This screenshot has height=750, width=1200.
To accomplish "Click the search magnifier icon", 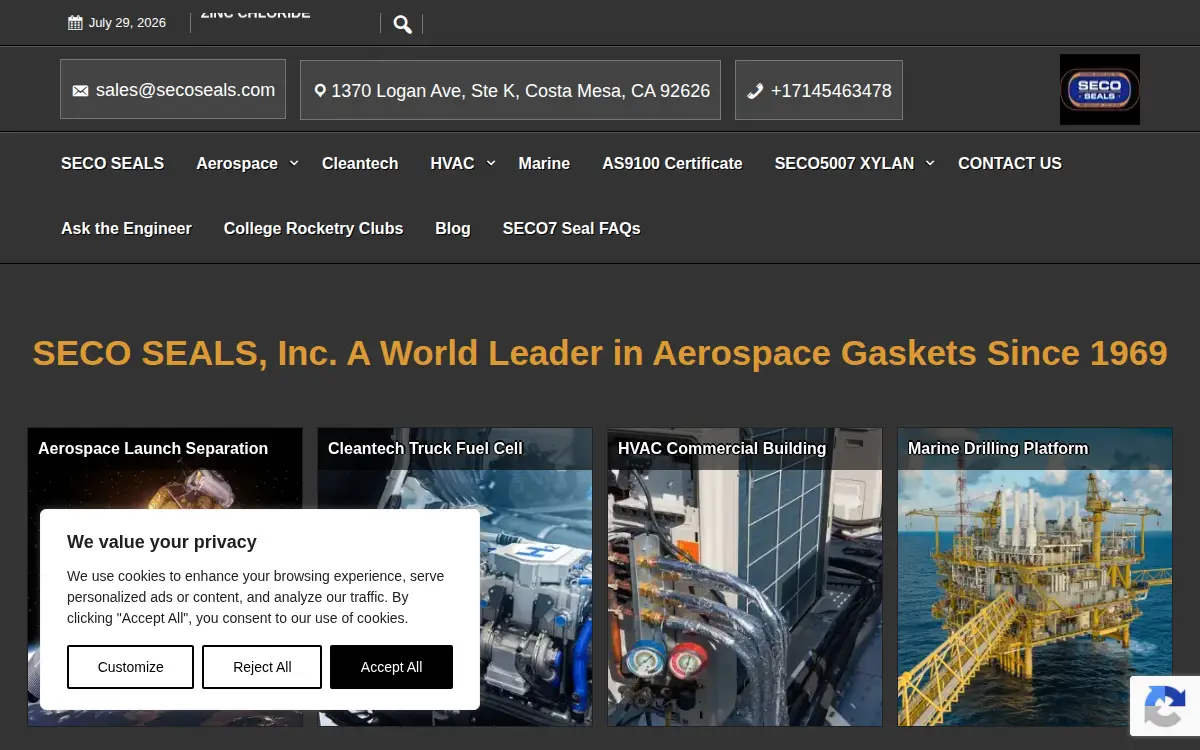I will click(x=402, y=24).
